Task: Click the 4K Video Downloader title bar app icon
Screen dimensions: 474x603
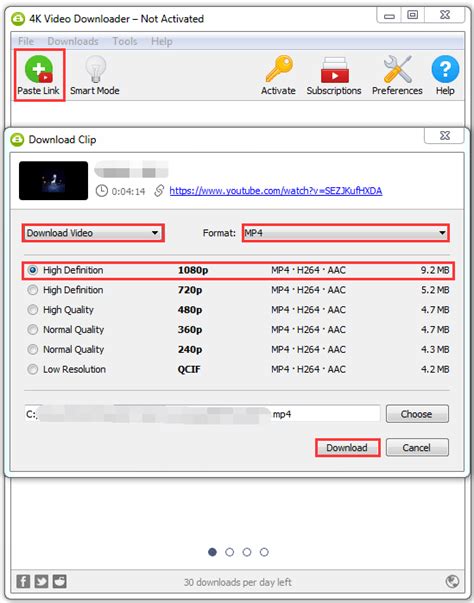Action: (18, 19)
